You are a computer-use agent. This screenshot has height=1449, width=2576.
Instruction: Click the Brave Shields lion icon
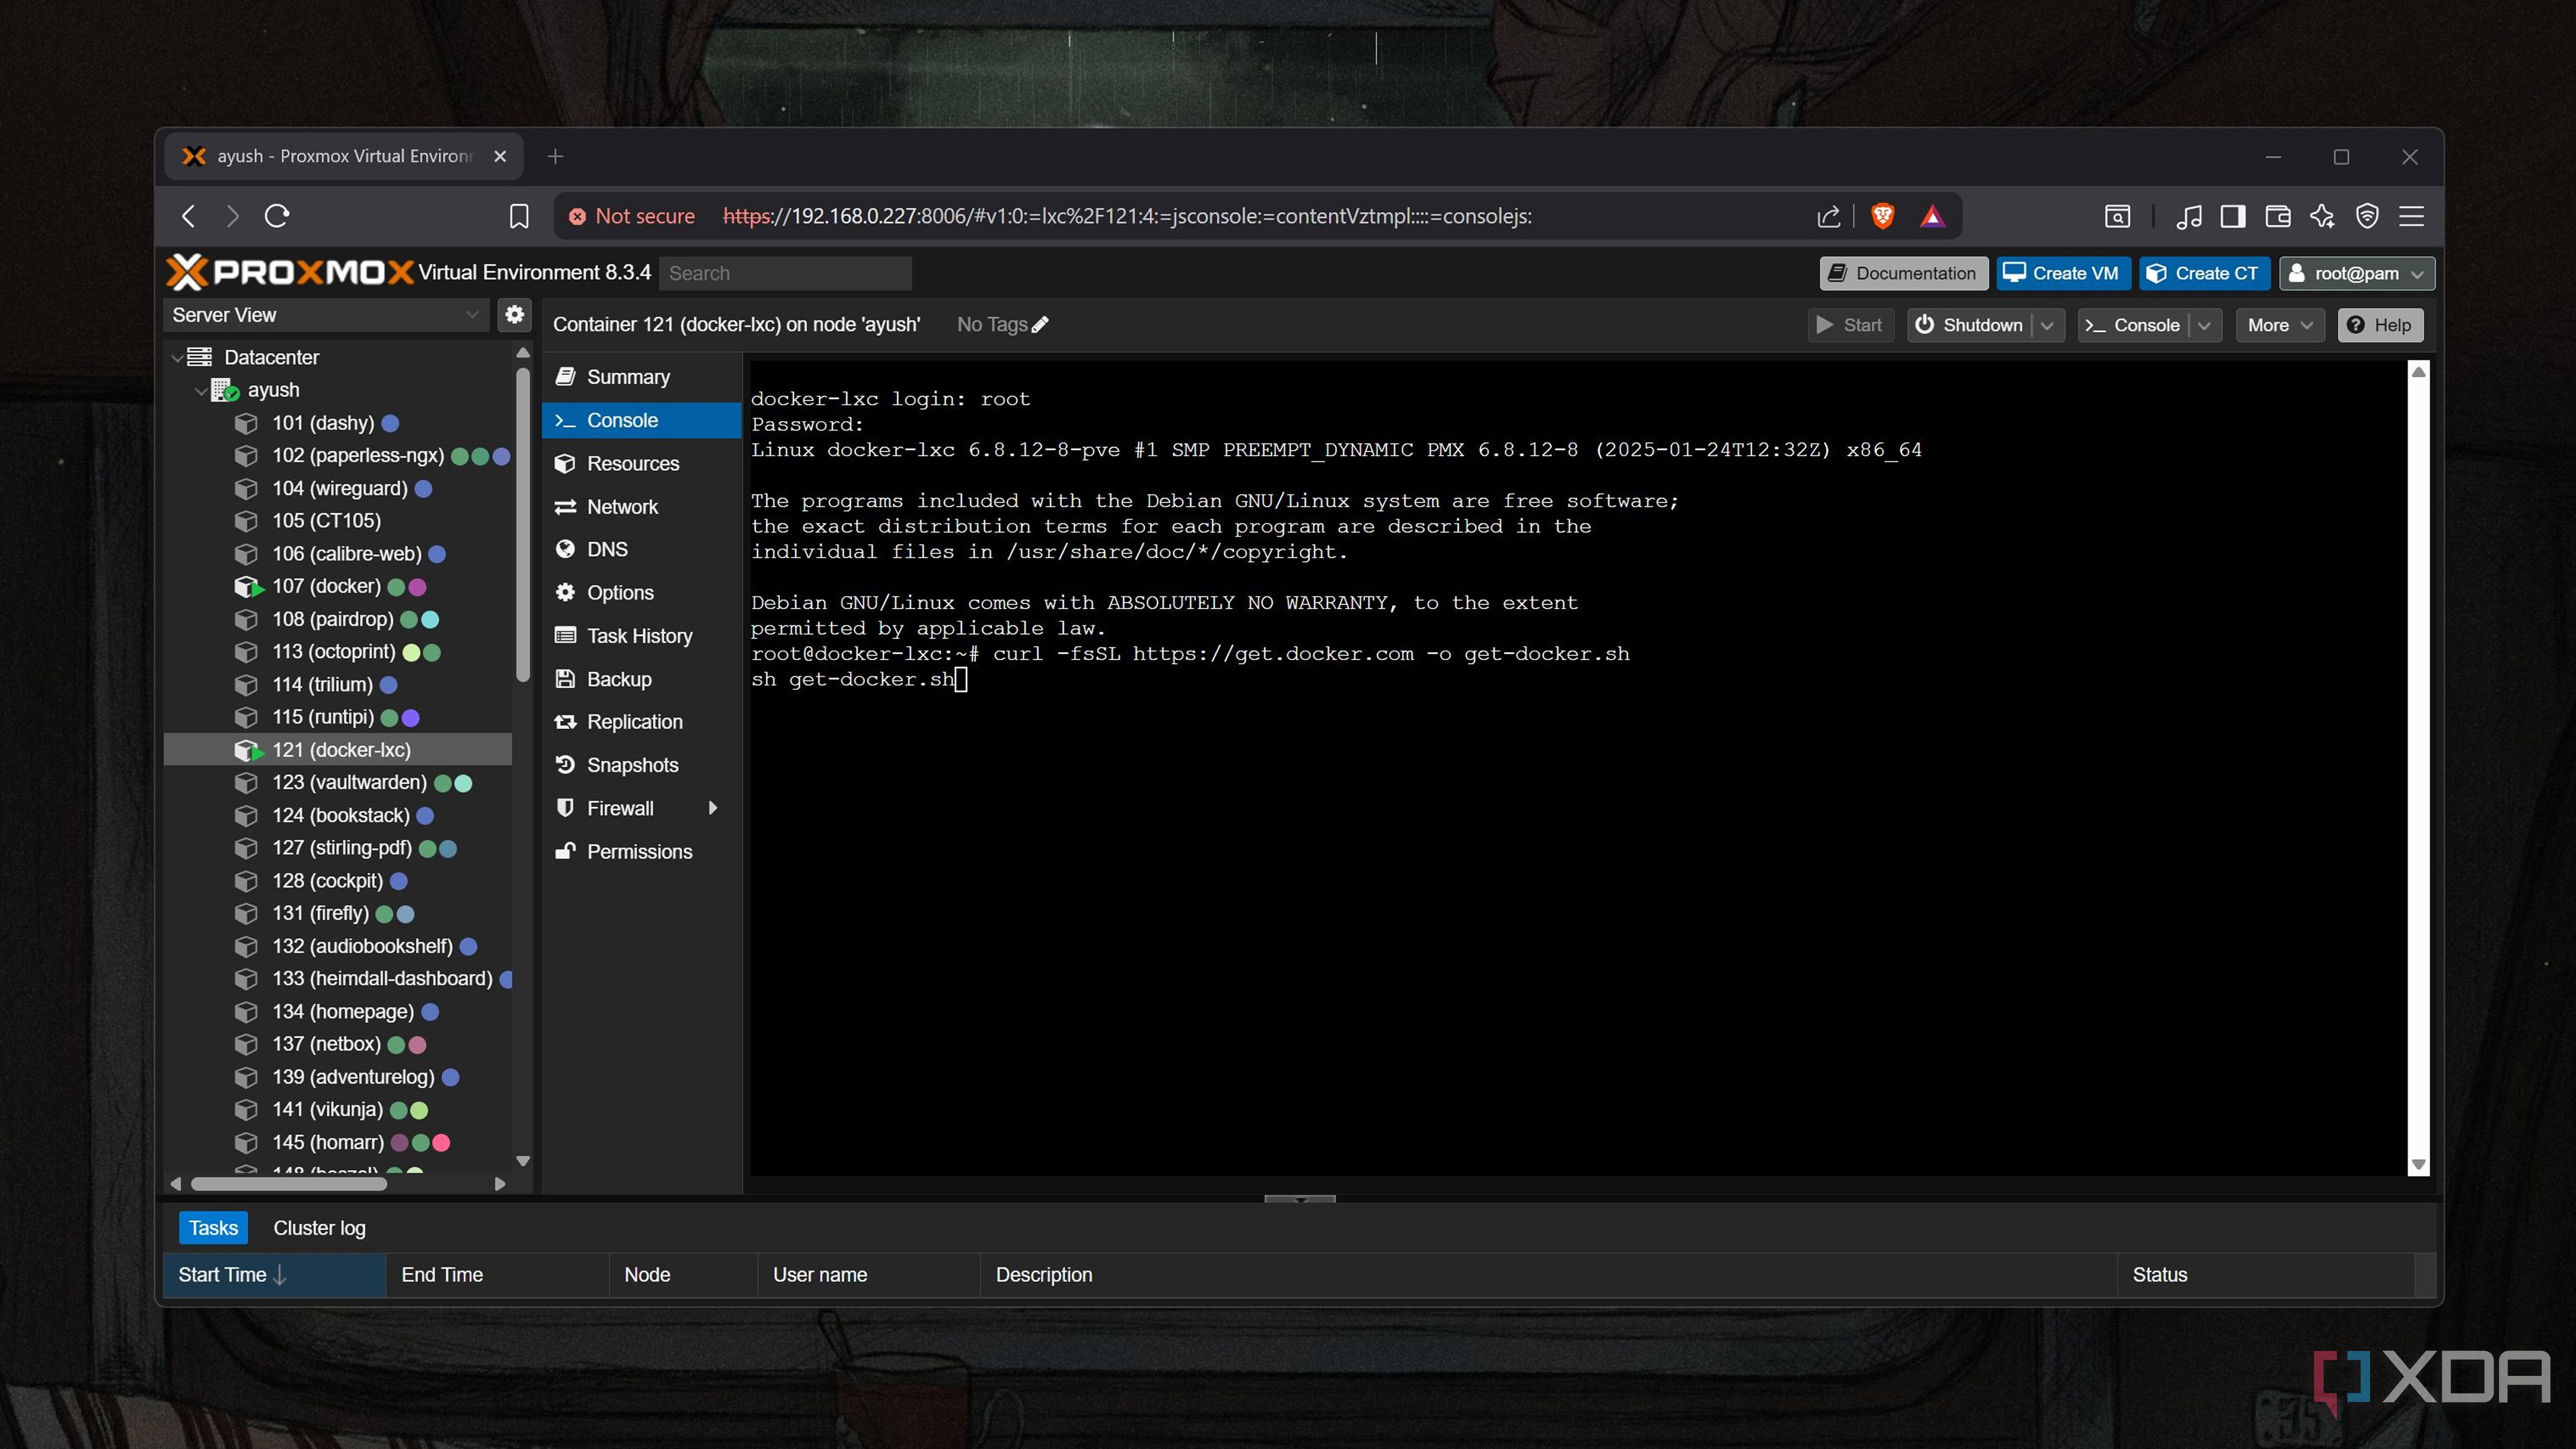point(1882,216)
